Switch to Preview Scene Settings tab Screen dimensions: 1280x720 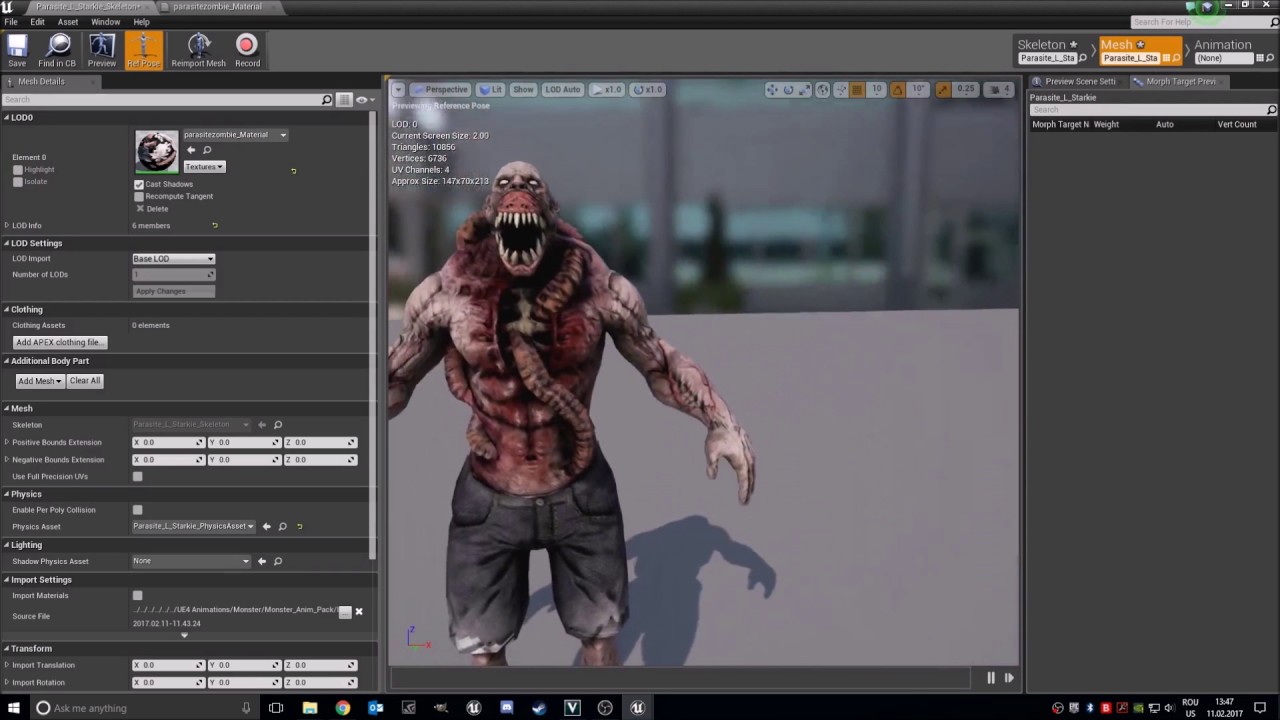click(x=1080, y=82)
